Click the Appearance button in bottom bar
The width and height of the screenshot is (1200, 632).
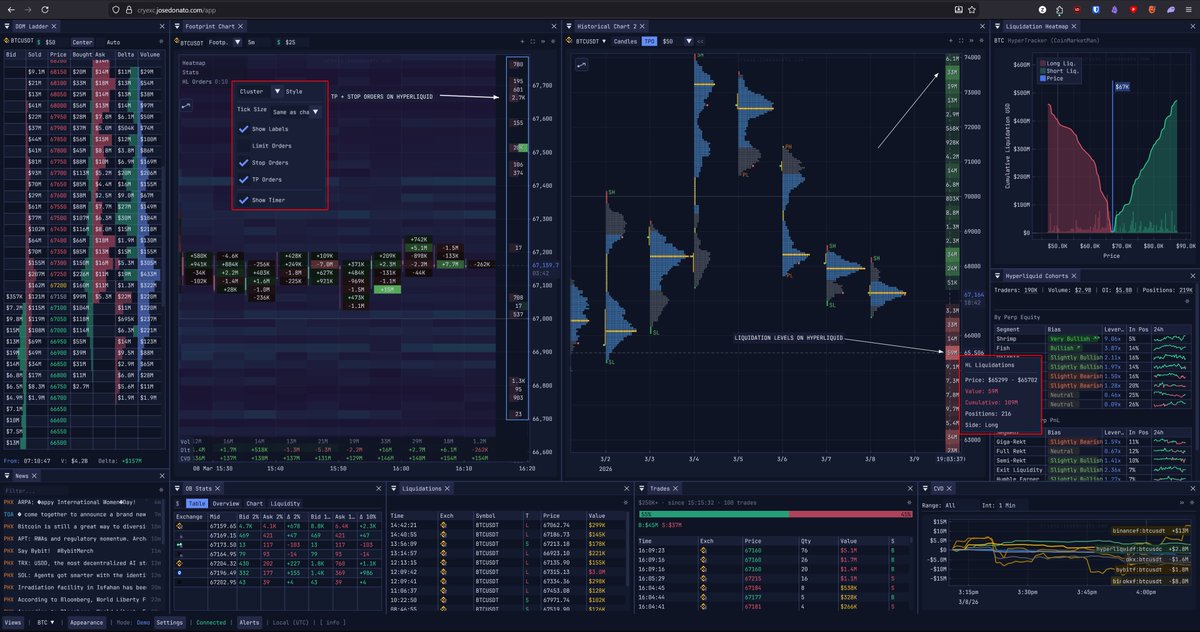tap(86, 622)
